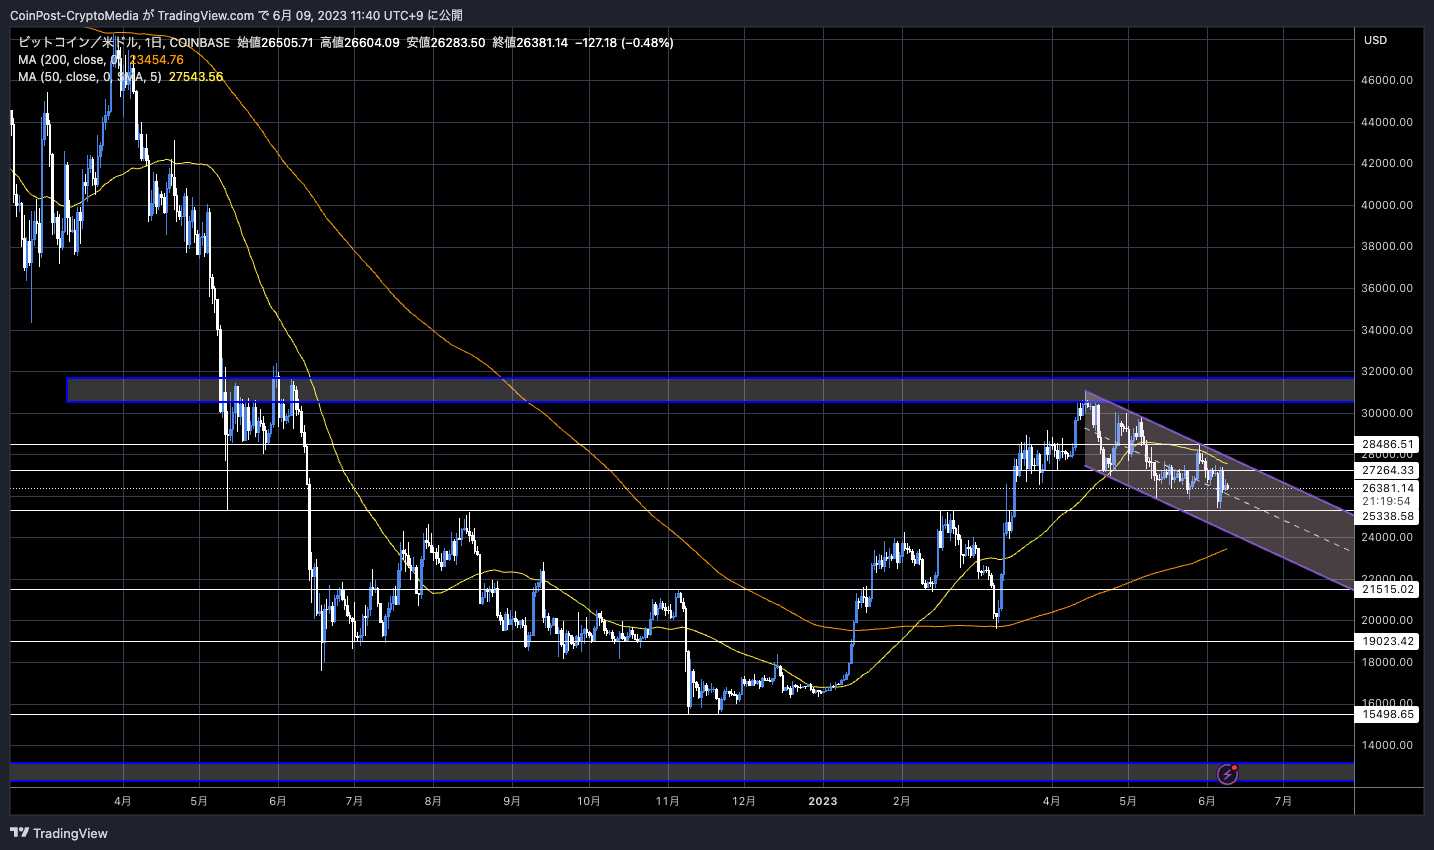Click the 28486.51 horizontal line price tag
The image size is (1434, 850).
1388,444
